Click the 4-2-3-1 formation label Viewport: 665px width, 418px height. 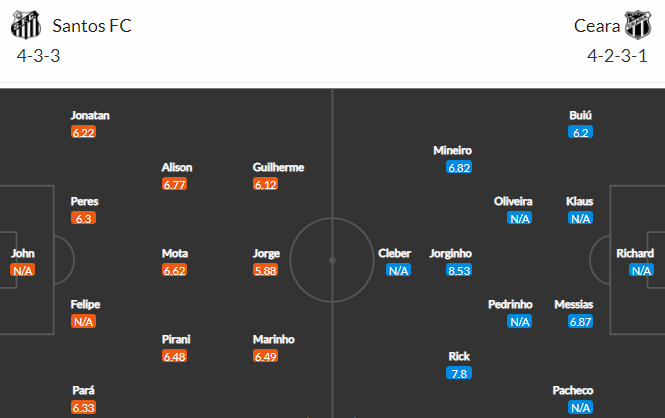tap(617, 56)
